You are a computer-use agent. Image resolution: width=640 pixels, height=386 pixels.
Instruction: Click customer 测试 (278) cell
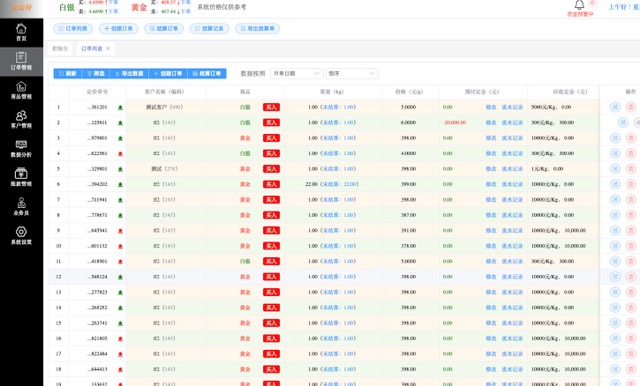click(164, 169)
